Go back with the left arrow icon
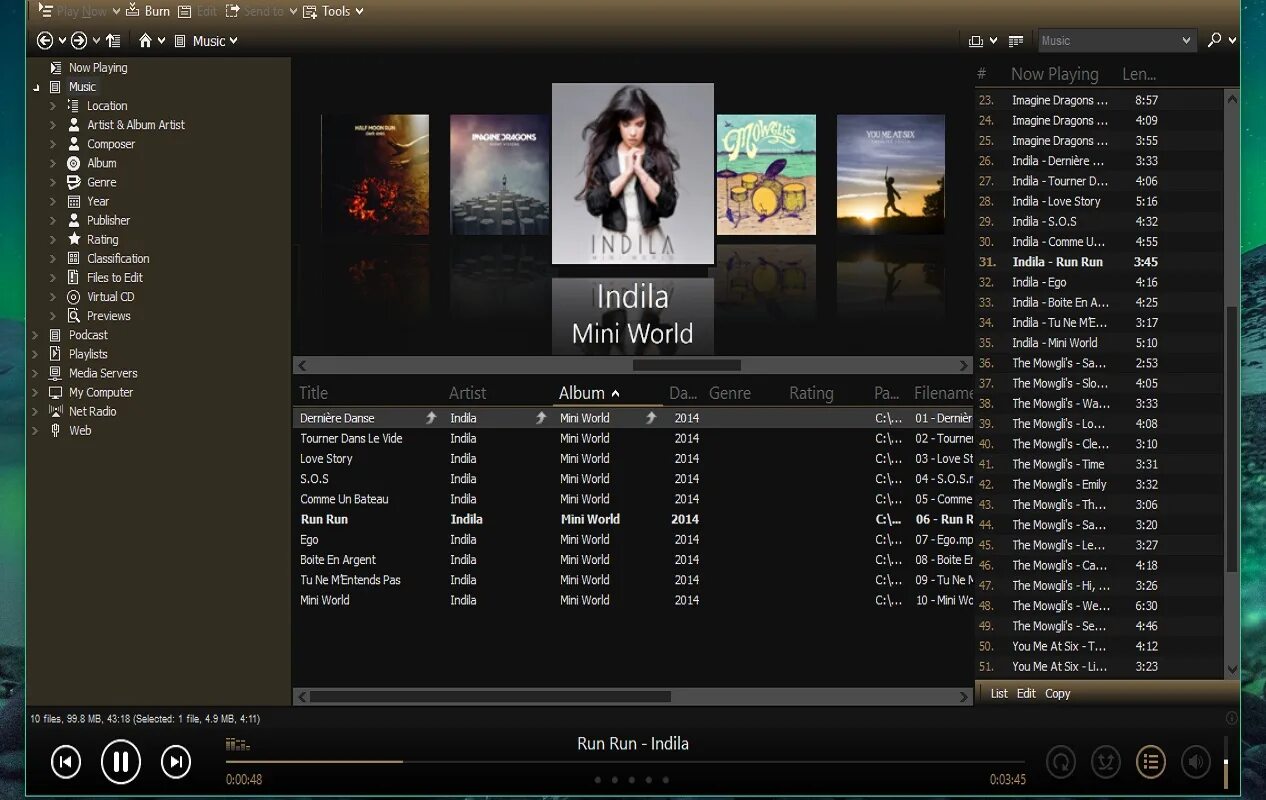Viewport: 1266px width, 800px height. click(45, 40)
